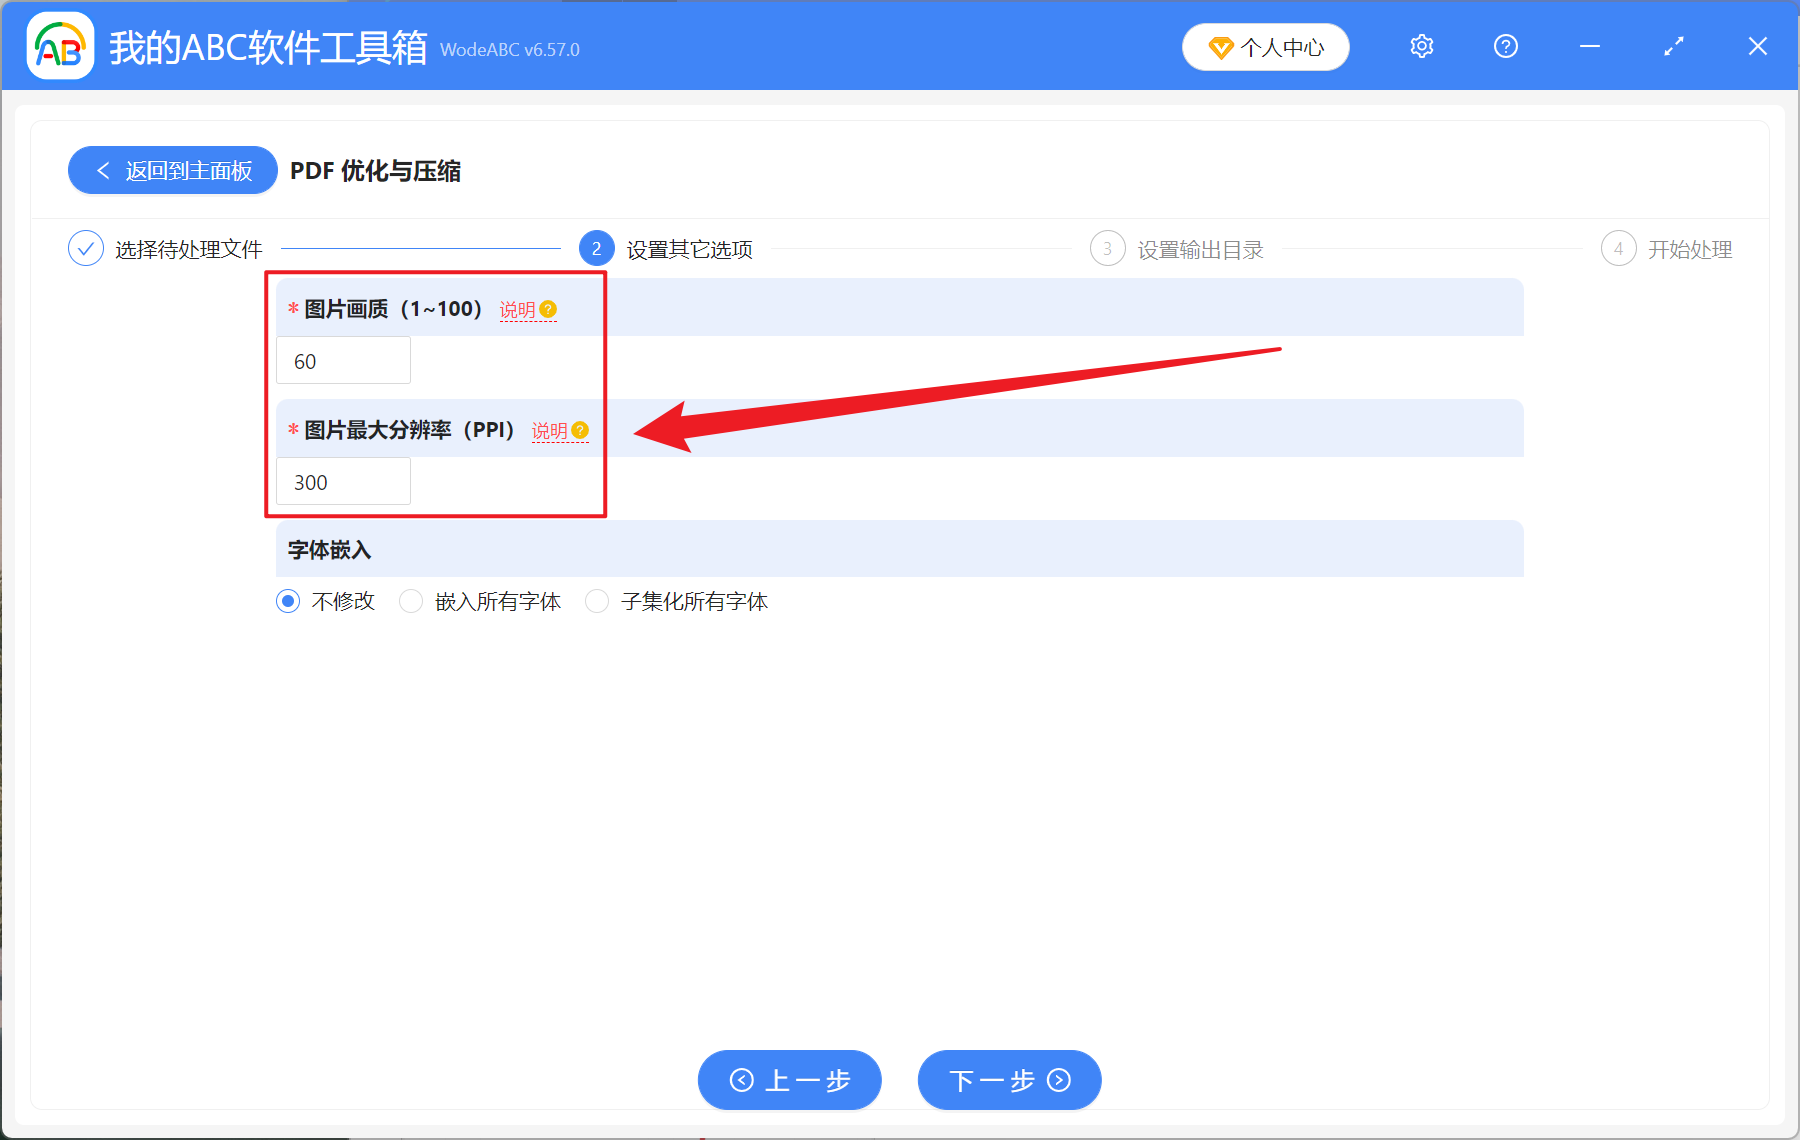Screen dimensions: 1800x1140
Task: Click 返回到主面板 button
Action: click(172, 170)
